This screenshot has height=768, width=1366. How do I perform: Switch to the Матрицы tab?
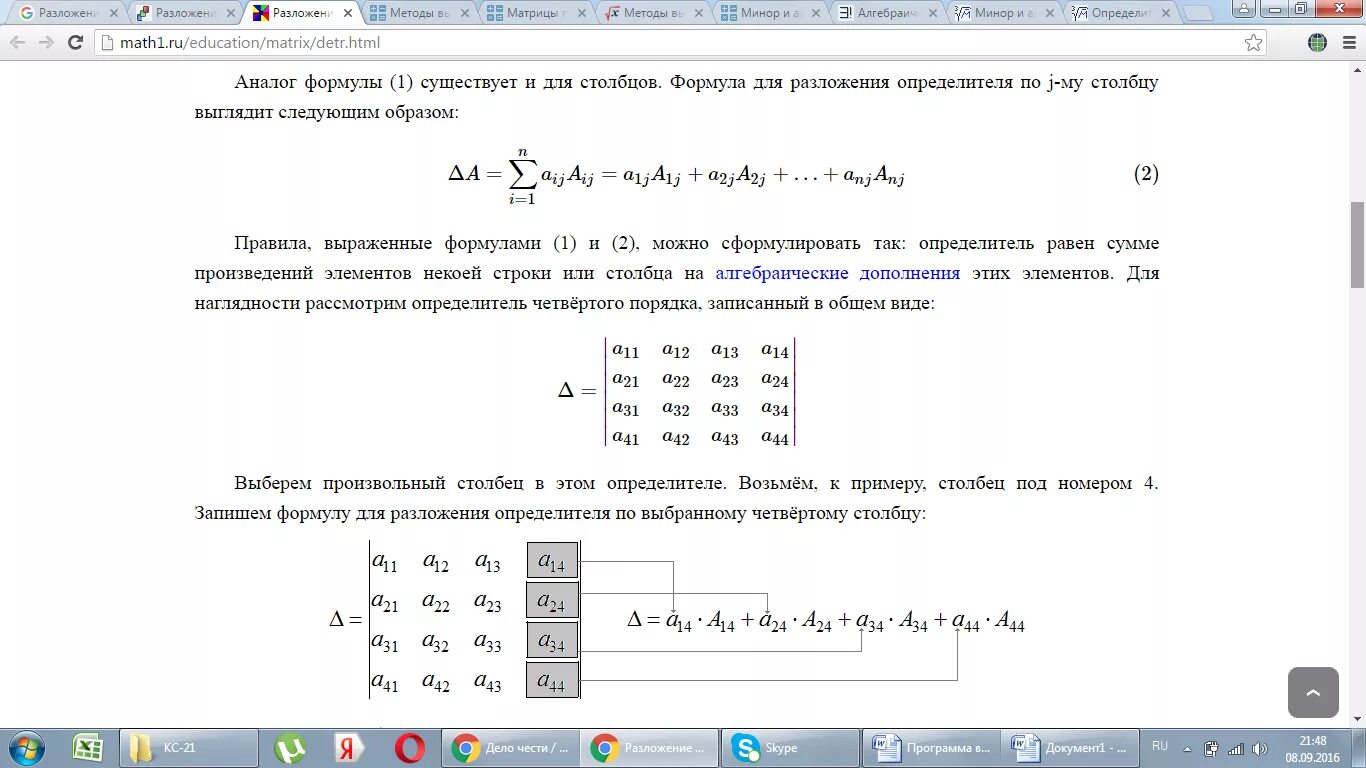click(x=536, y=14)
